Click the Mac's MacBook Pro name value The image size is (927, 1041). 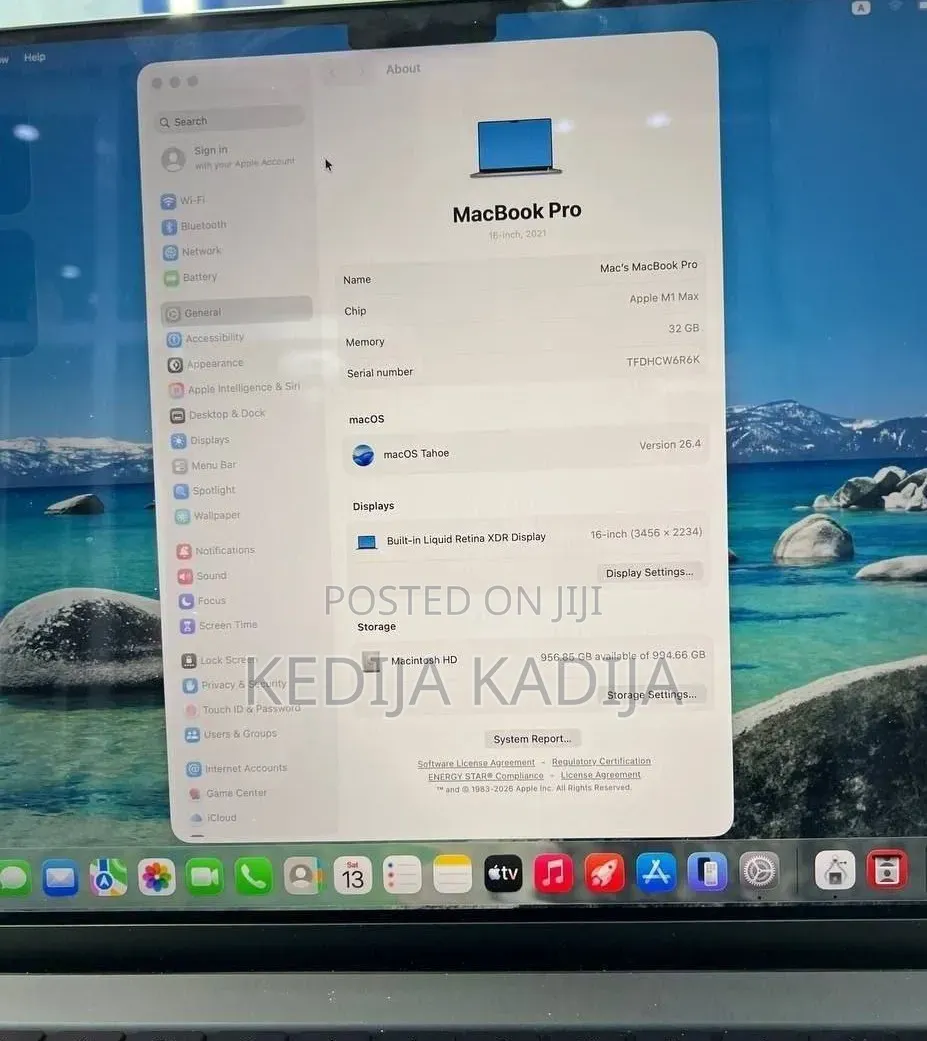(x=648, y=266)
